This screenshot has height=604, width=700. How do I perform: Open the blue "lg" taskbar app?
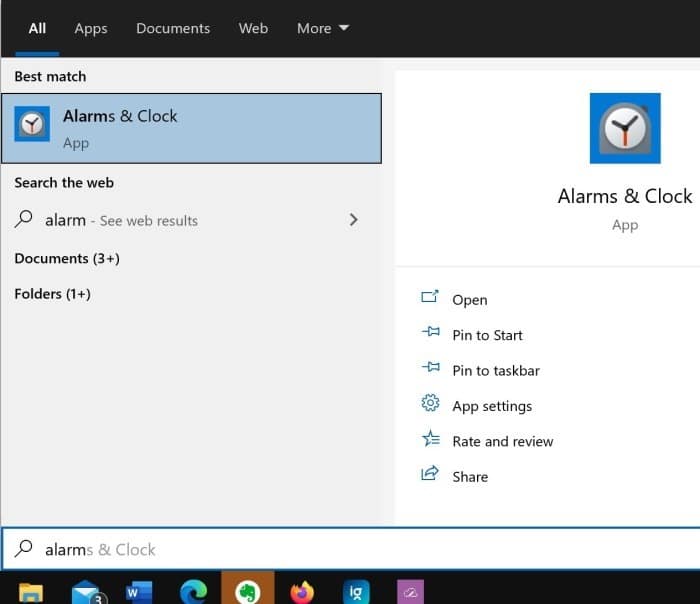pyautogui.click(x=356, y=592)
